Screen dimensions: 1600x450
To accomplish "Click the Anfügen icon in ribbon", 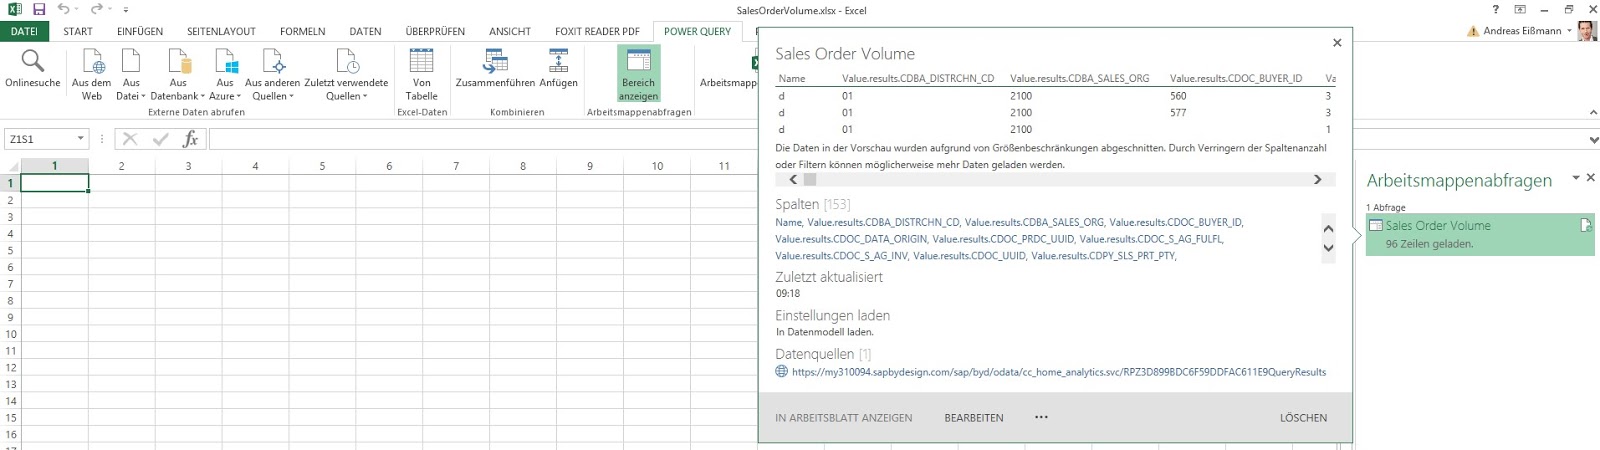I will click(558, 62).
